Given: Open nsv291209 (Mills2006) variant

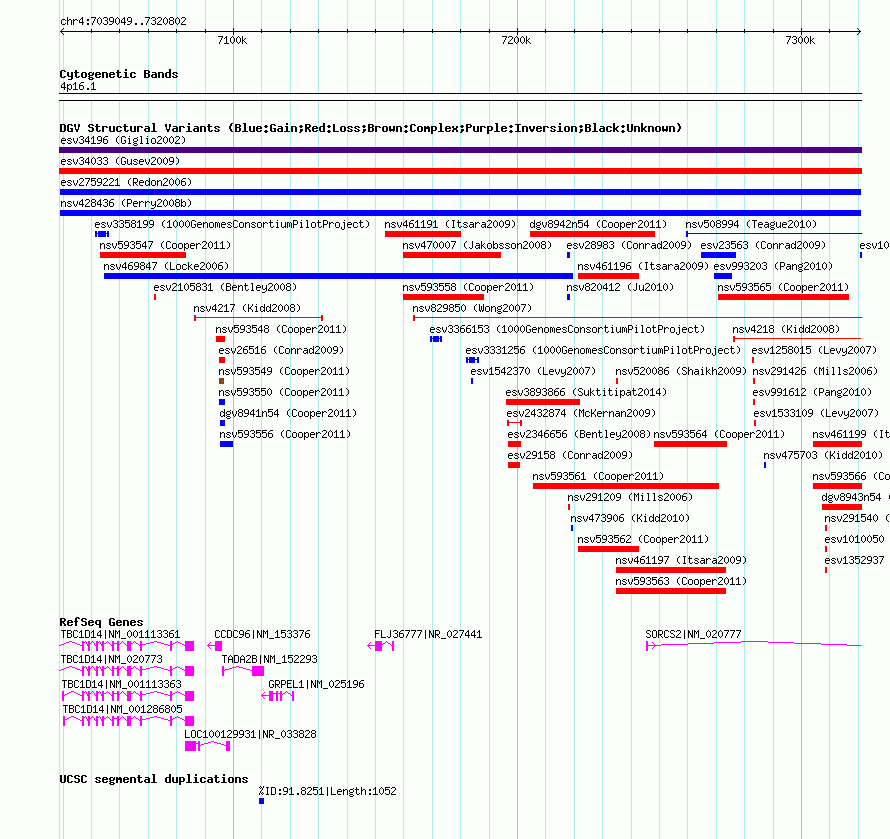Looking at the screenshot, I should [569, 507].
